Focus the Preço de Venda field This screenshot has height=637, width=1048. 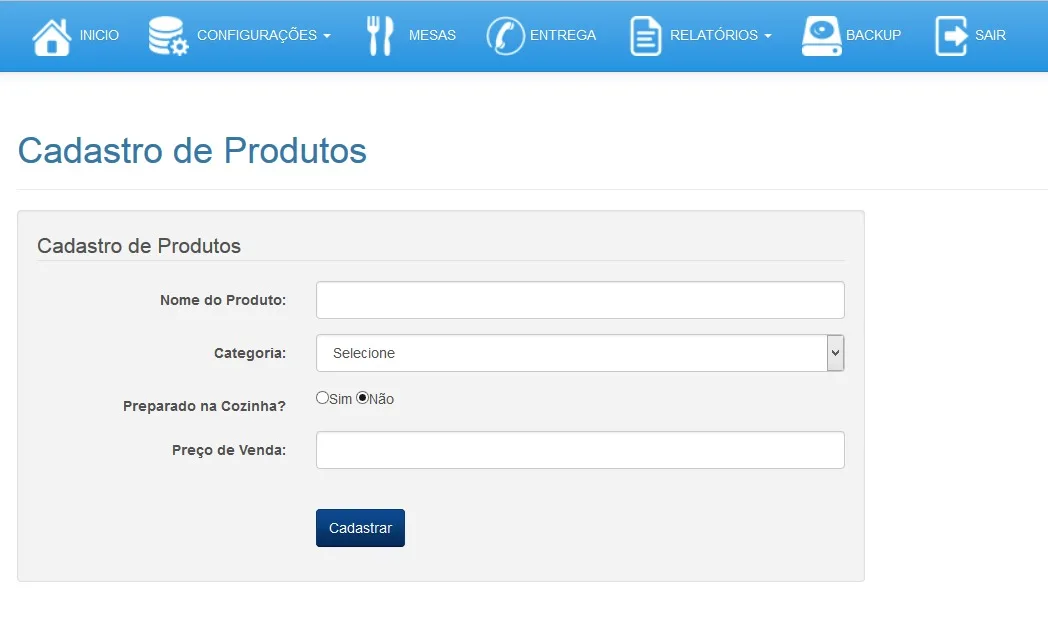click(x=580, y=450)
